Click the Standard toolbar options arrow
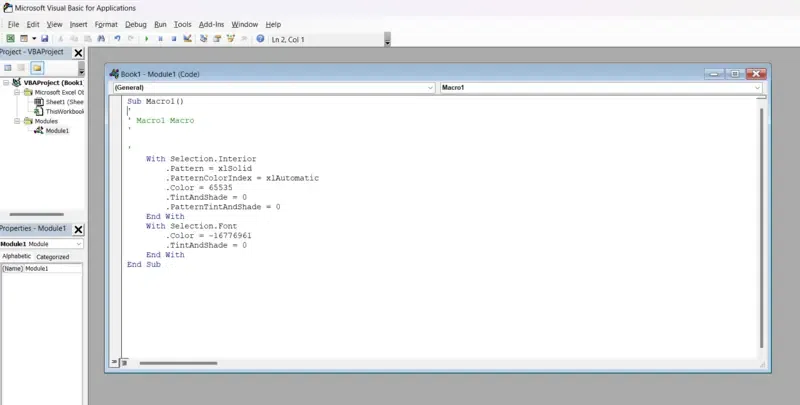Image resolution: width=800 pixels, height=405 pixels. pos(387,40)
